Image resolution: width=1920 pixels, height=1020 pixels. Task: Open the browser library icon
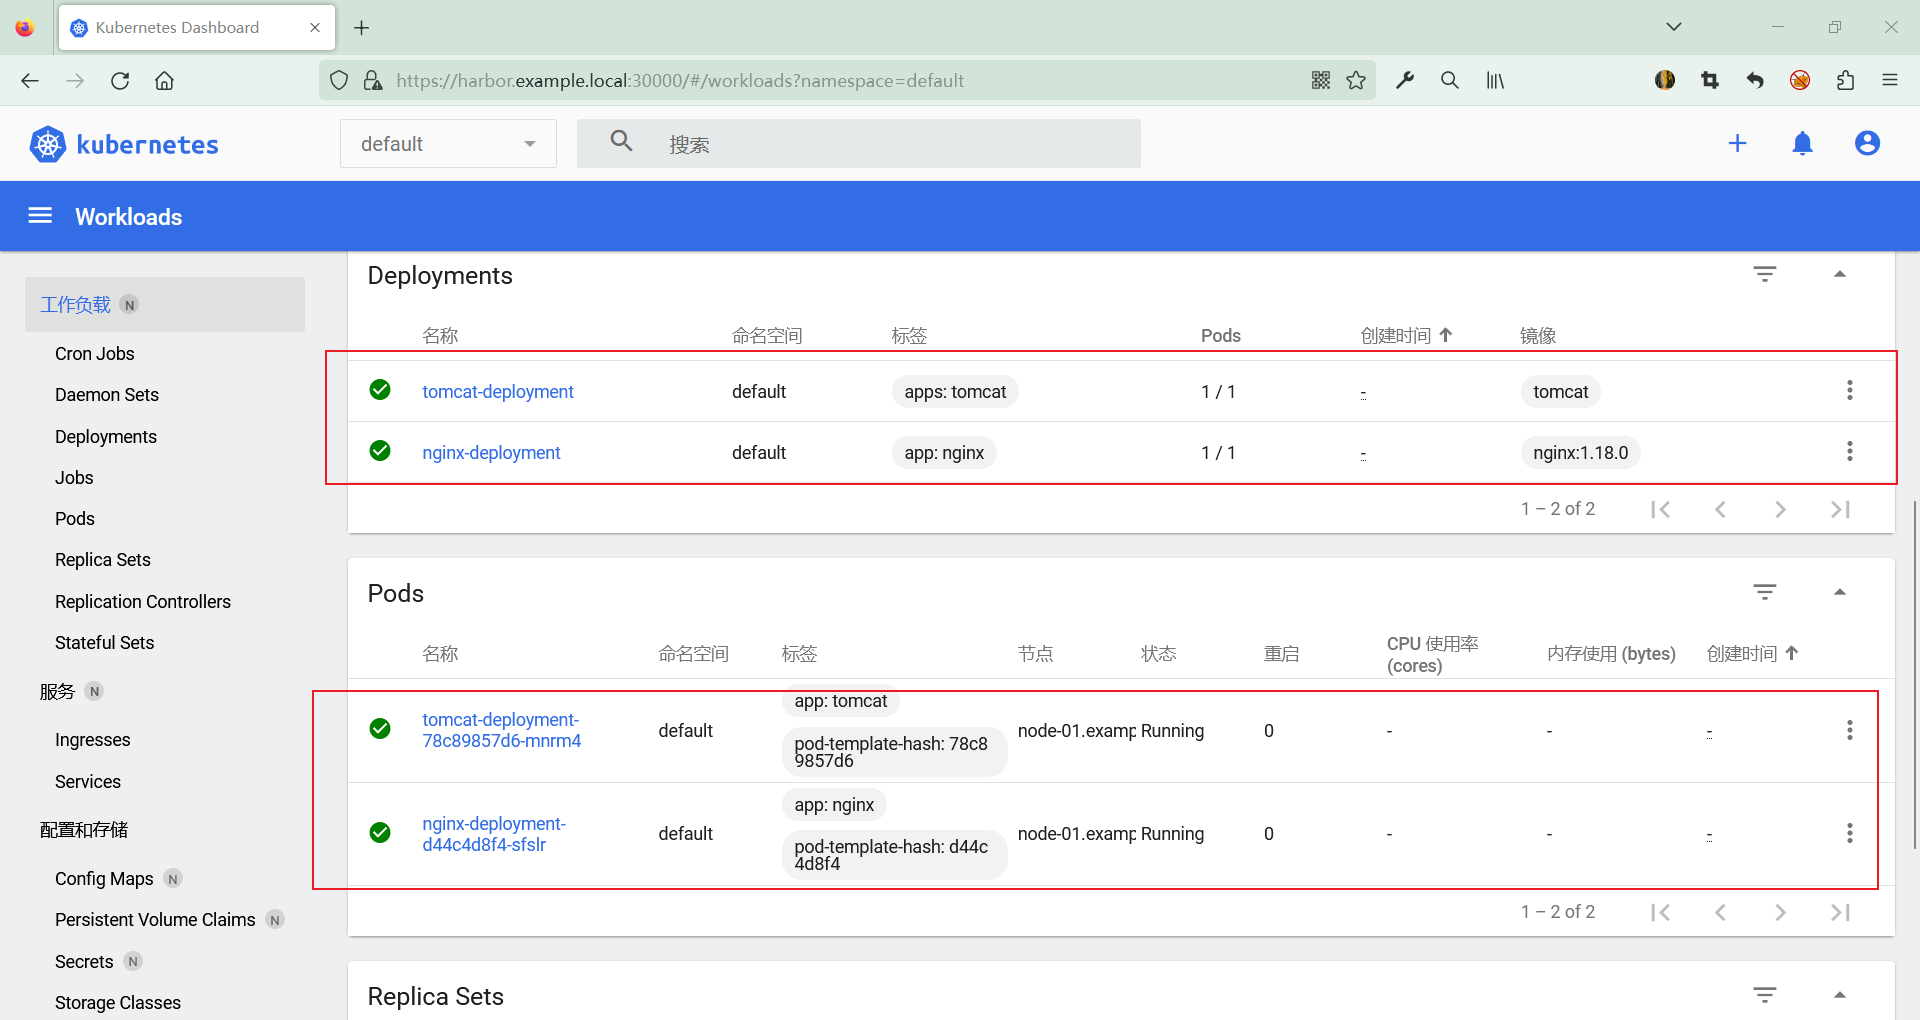(x=1495, y=80)
